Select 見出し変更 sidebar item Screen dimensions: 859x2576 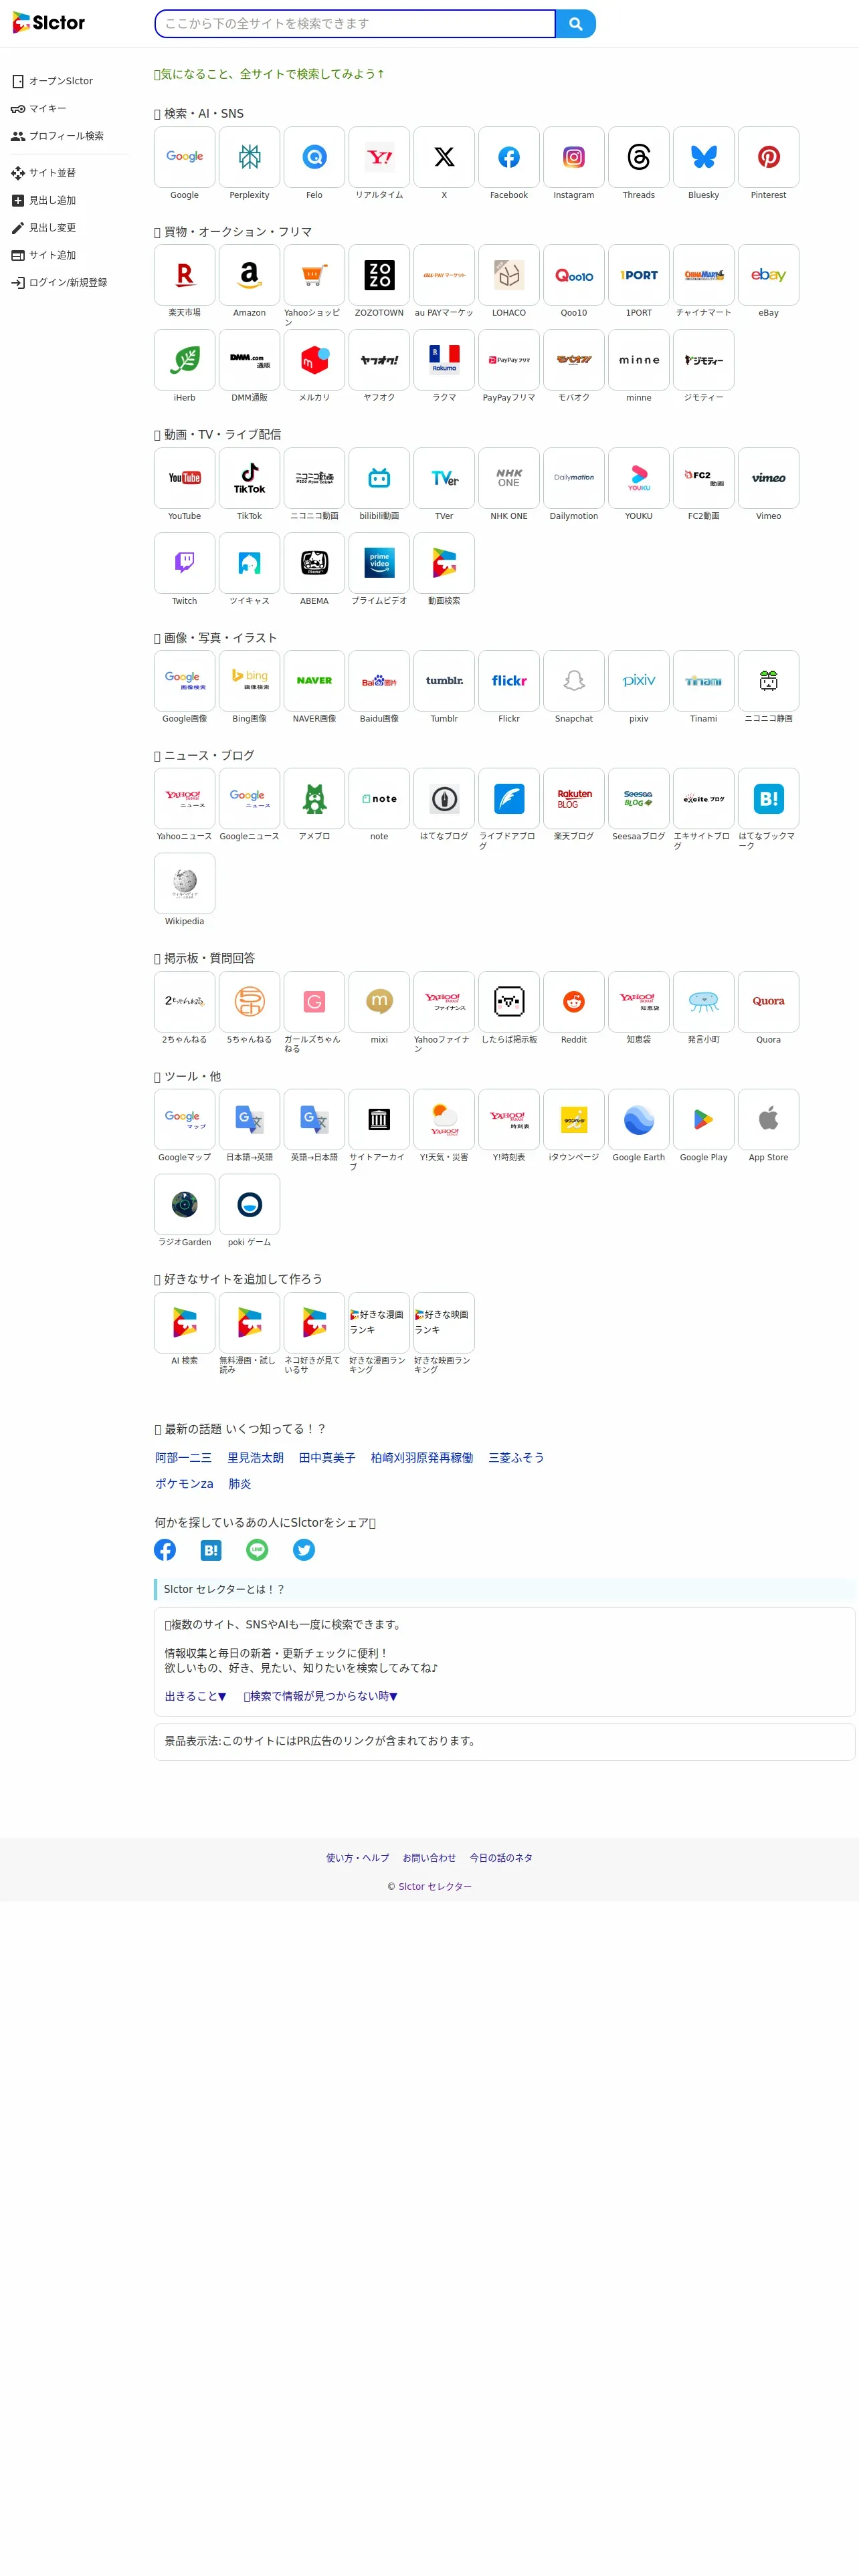44,228
